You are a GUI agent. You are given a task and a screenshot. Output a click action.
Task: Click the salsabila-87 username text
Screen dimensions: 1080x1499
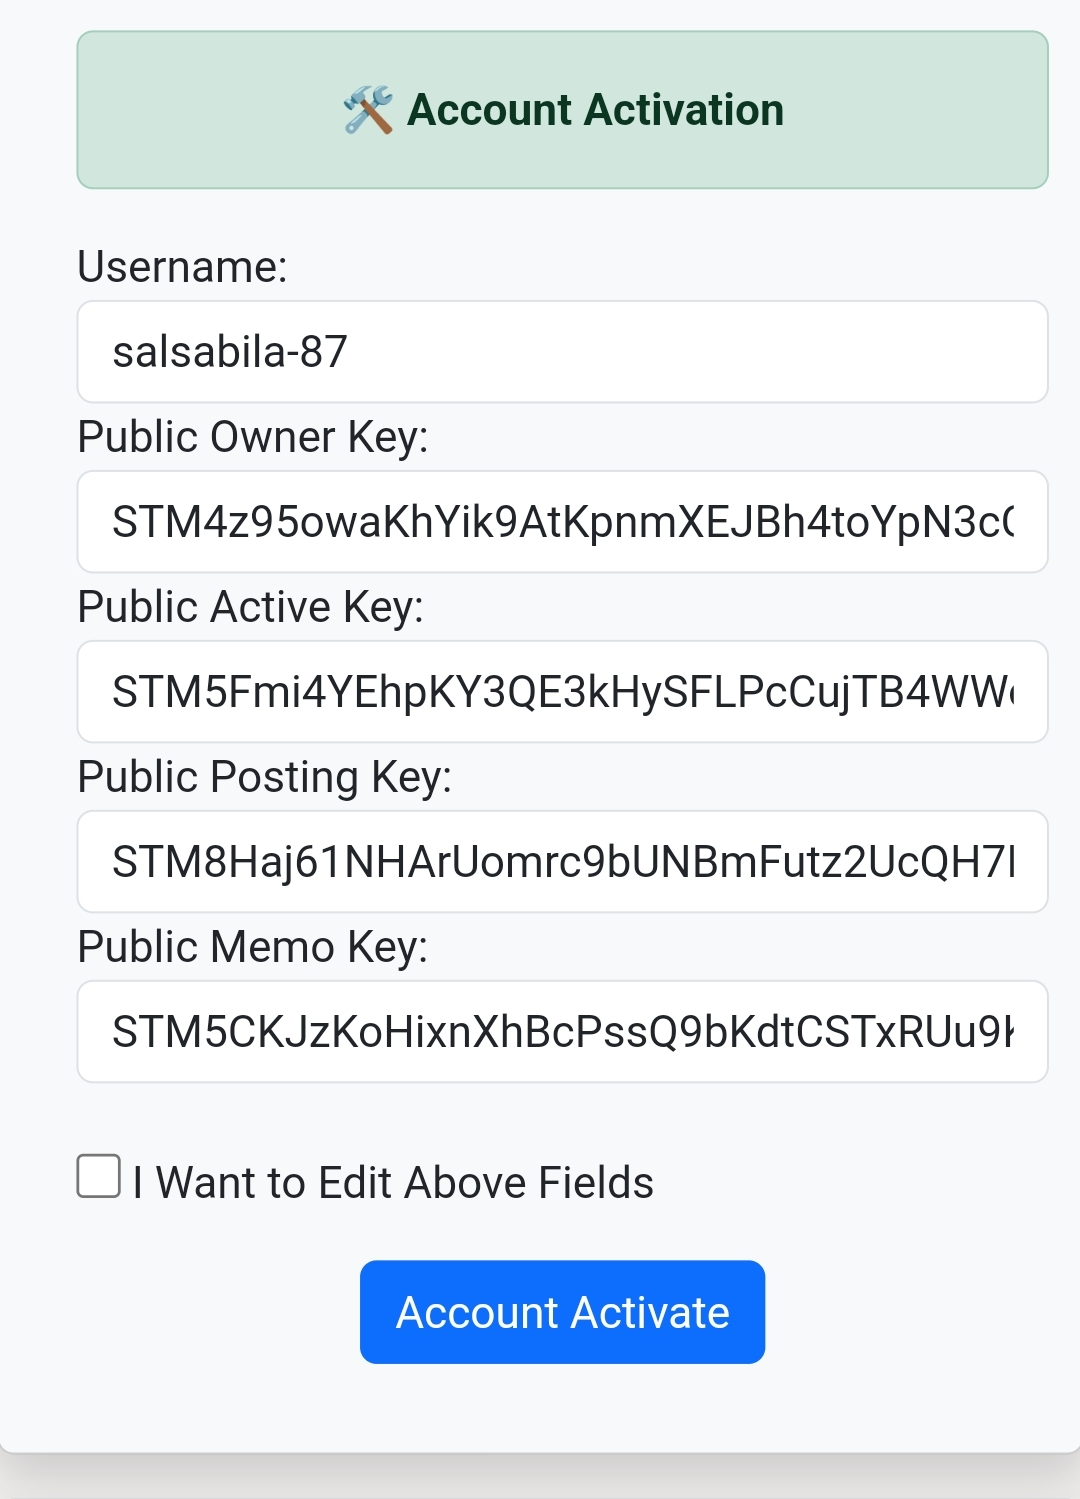click(230, 352)
